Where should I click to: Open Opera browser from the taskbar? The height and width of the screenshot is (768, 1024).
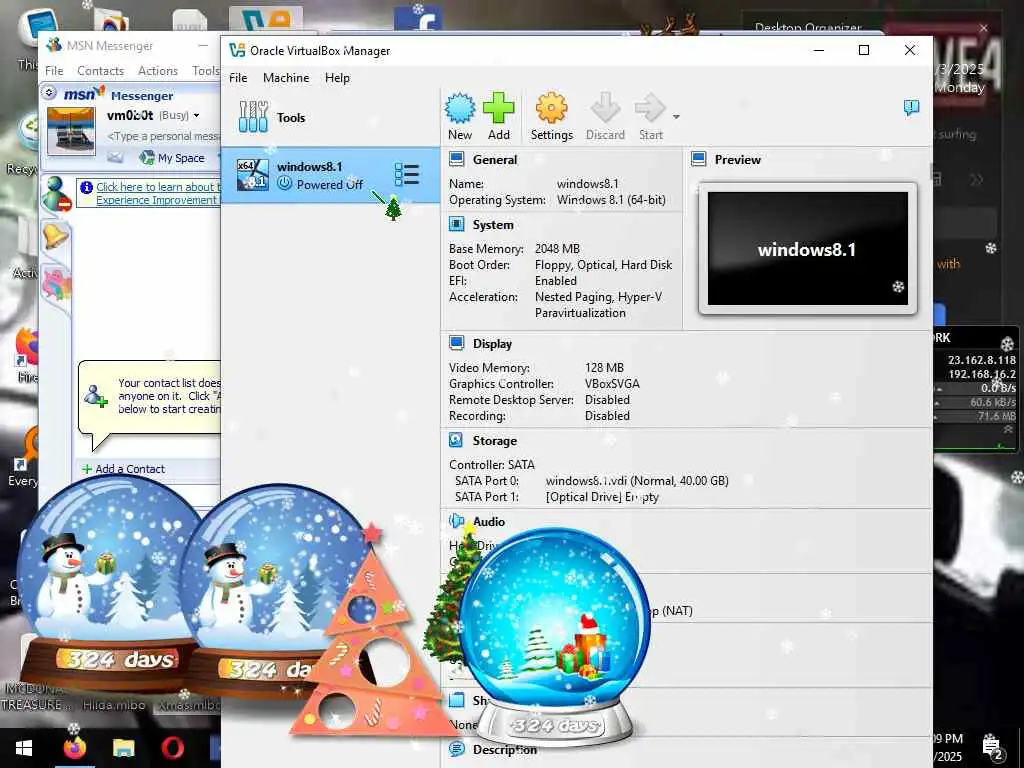tap(172, 748)
